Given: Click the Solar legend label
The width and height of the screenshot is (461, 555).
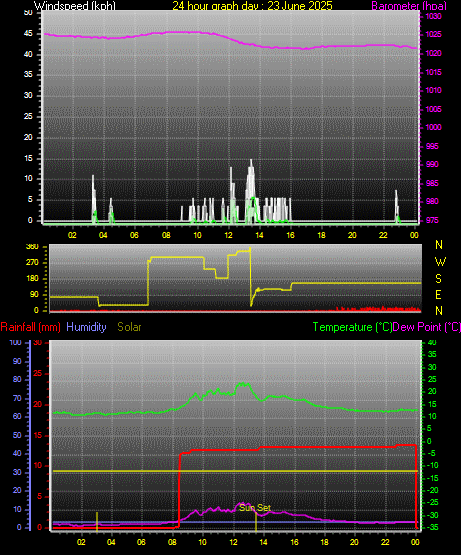Looking at the screenshot, I should 129,327.
